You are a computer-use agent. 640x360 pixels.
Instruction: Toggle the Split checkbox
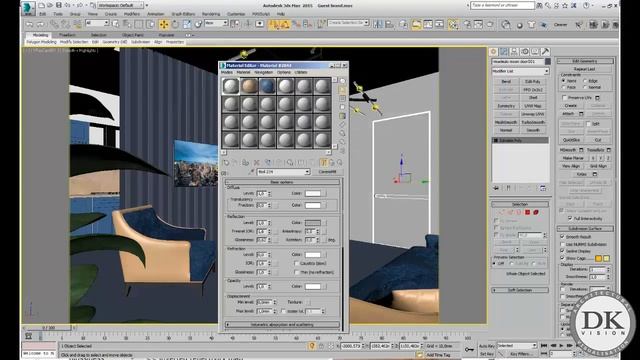588,124
